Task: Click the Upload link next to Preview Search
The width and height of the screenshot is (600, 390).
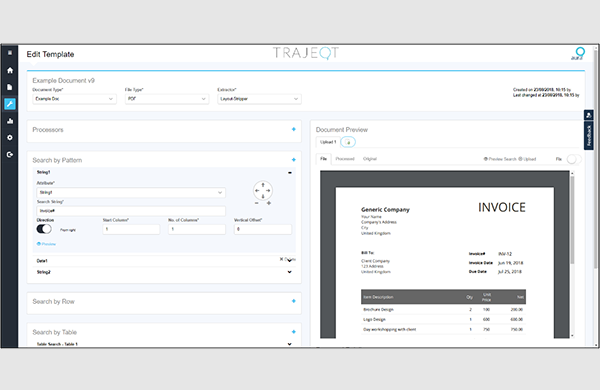Action: (527, 159)
